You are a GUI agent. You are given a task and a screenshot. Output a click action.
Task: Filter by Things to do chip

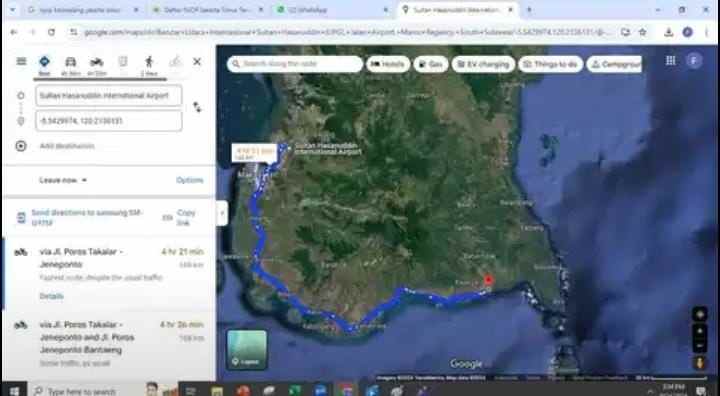tap(551, 64)
